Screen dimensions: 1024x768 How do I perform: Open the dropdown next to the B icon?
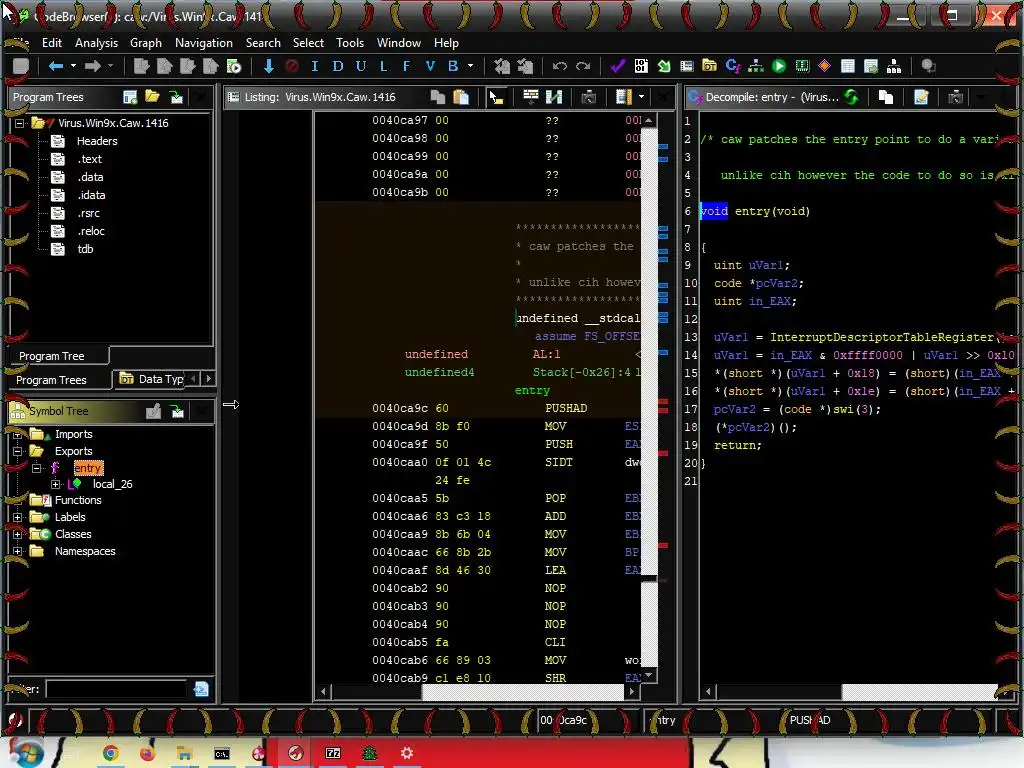coord(470,66)
